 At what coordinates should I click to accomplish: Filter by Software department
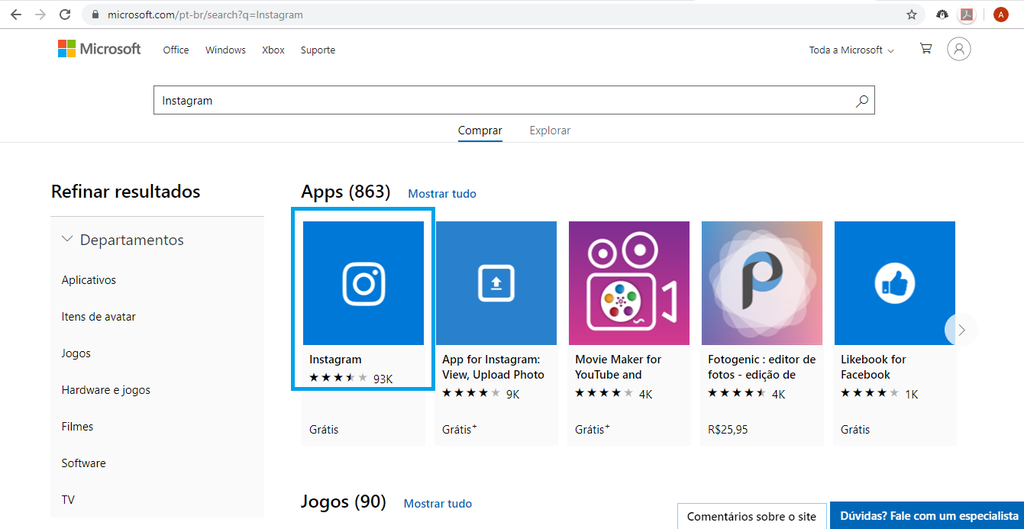click(84, 463)
